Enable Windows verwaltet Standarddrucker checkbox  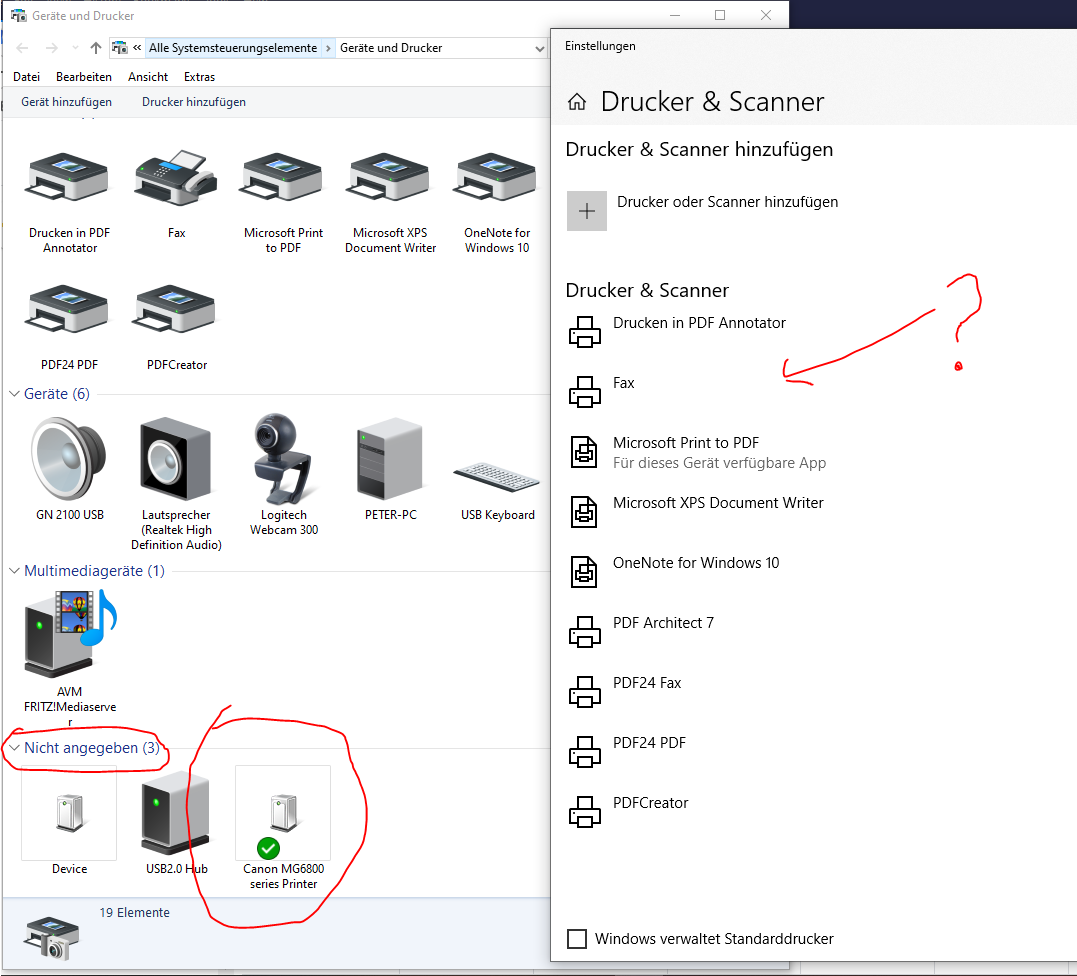577,938
